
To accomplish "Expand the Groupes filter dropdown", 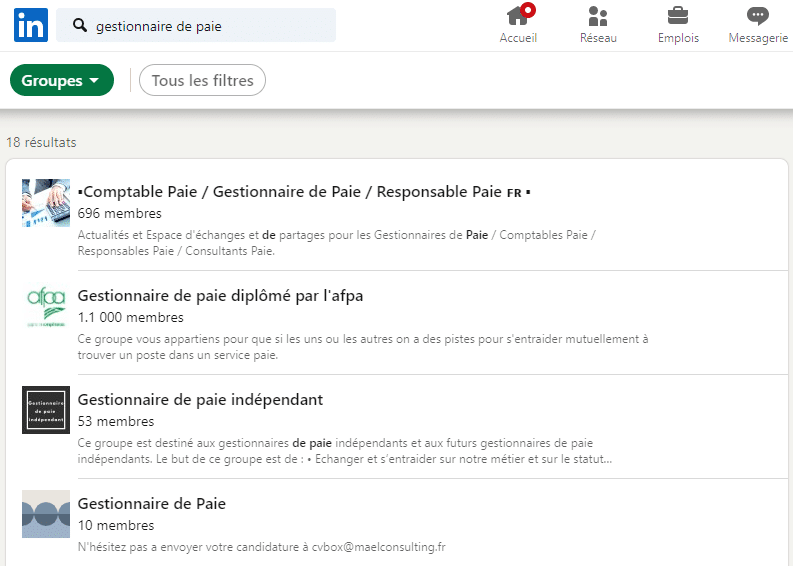I will pyautogui.click(x=61, y=81).
